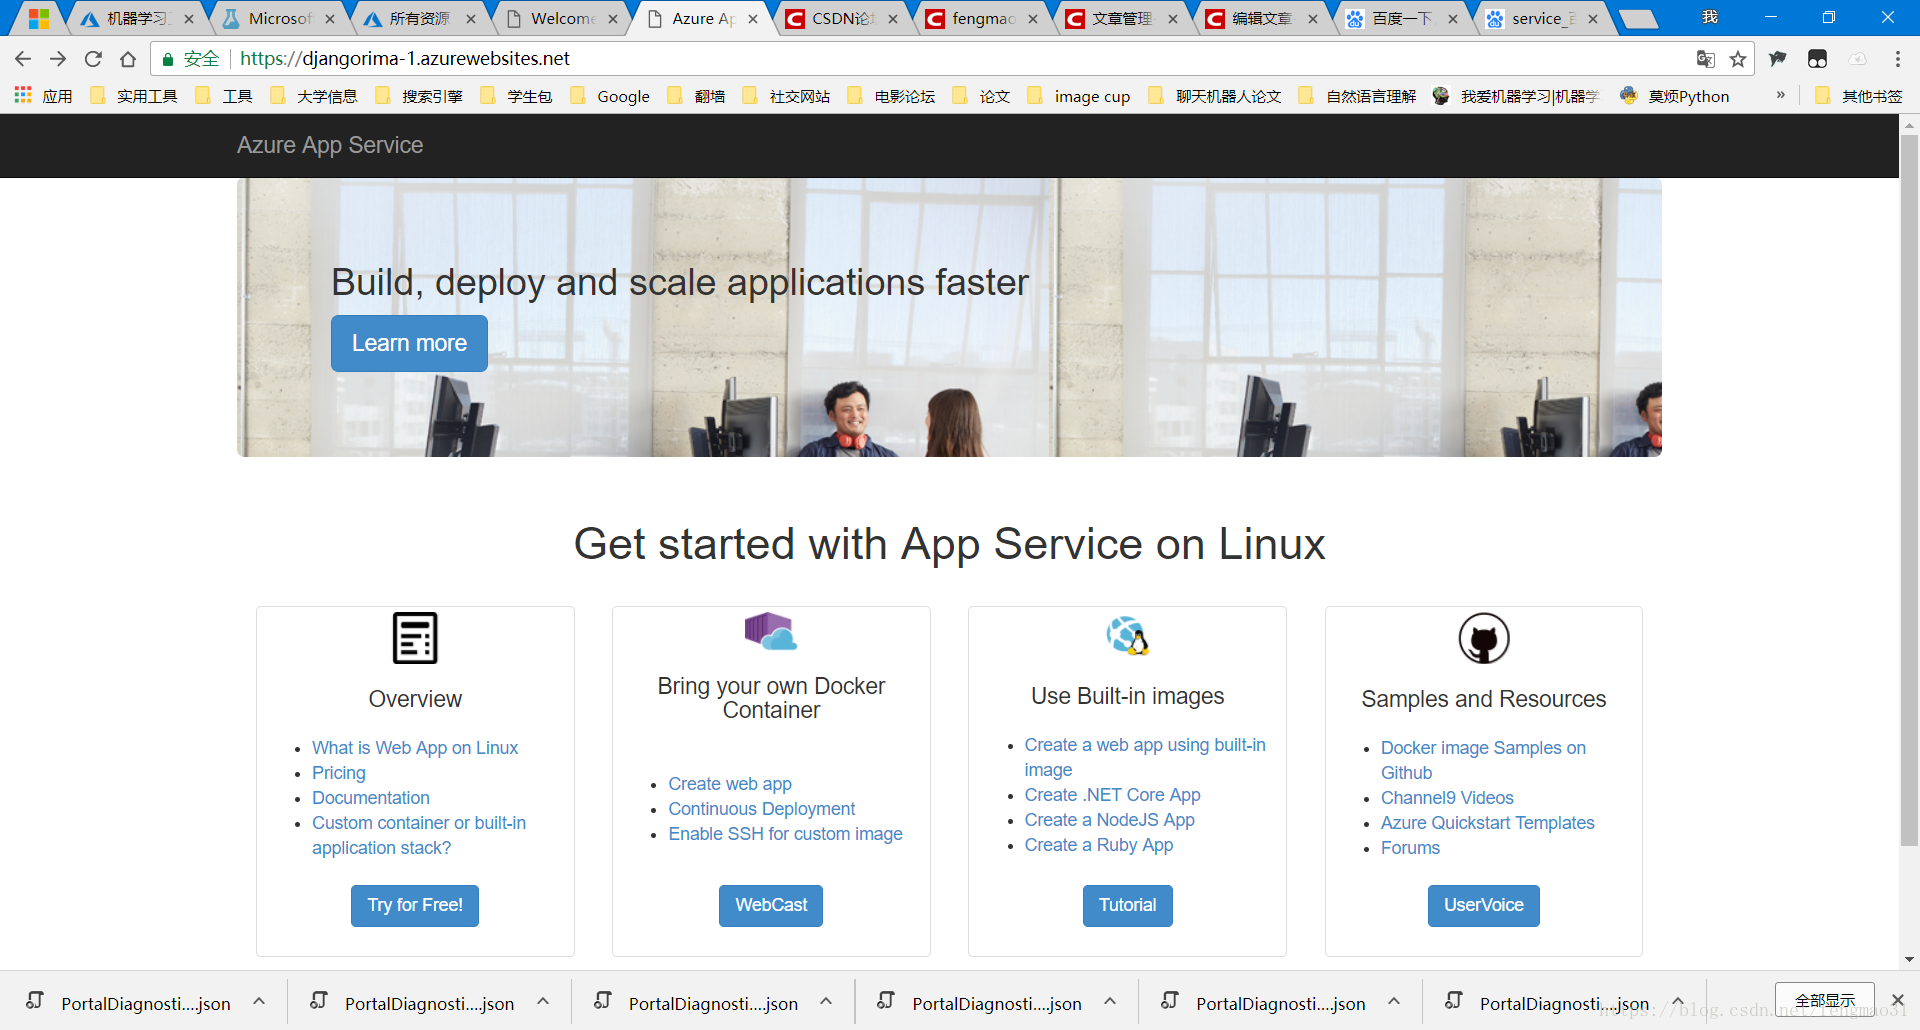Open the browser home page
Viewport: 1920px width, 1030px height.
pos(128,59)
